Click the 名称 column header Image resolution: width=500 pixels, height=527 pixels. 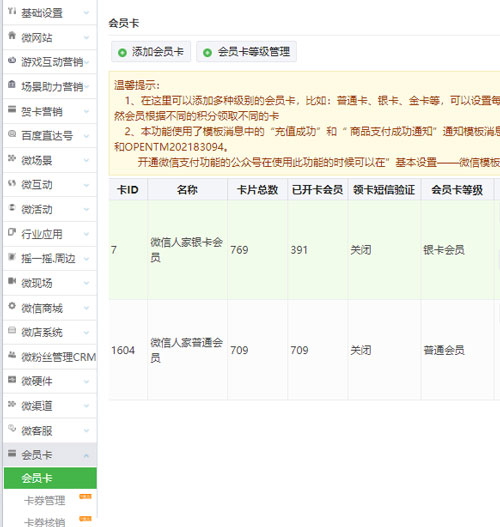coord(187,190)
